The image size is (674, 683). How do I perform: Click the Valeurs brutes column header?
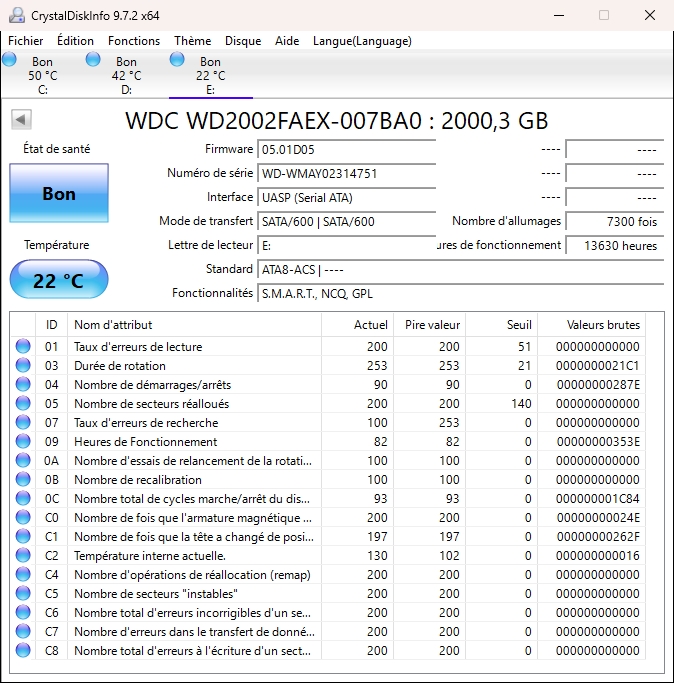[x=602, y=325]
